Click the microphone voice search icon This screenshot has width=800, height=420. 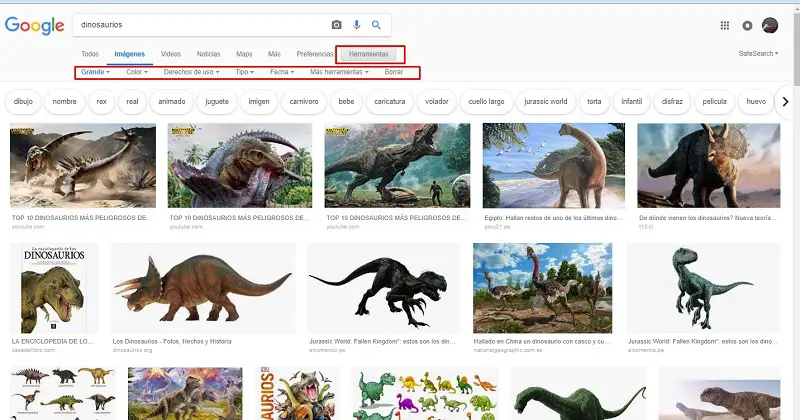click(357, 25)
